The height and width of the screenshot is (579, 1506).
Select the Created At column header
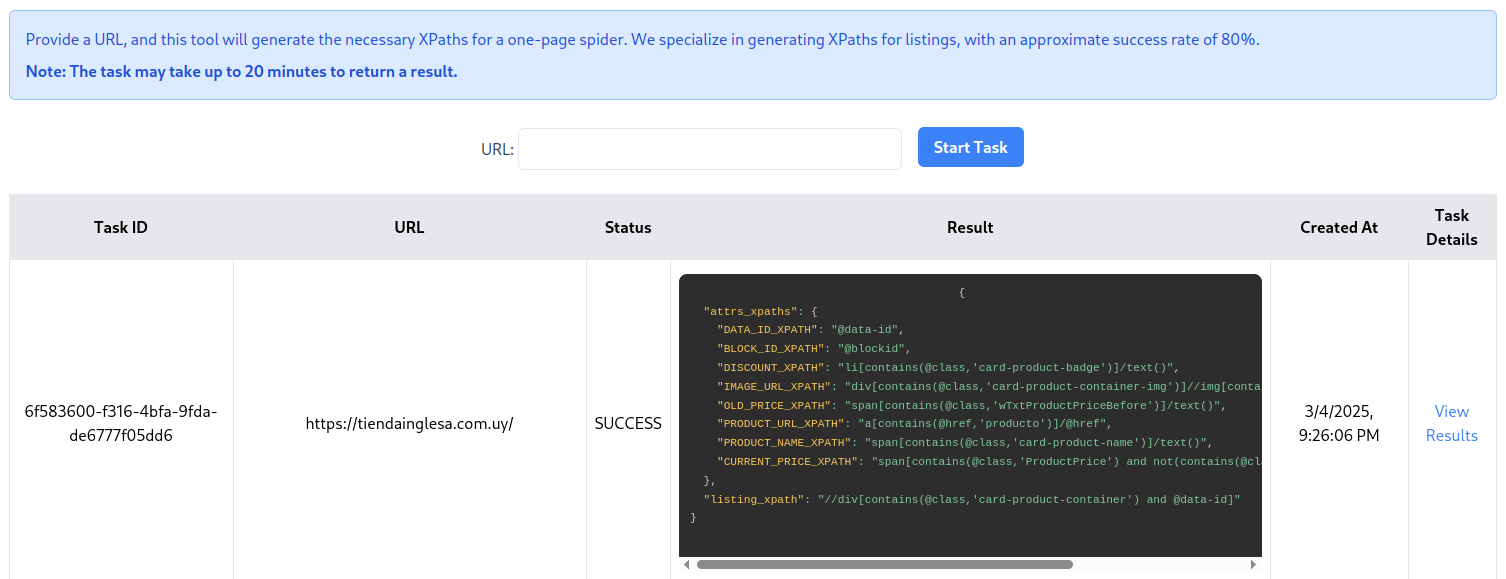pos(1338,227)
